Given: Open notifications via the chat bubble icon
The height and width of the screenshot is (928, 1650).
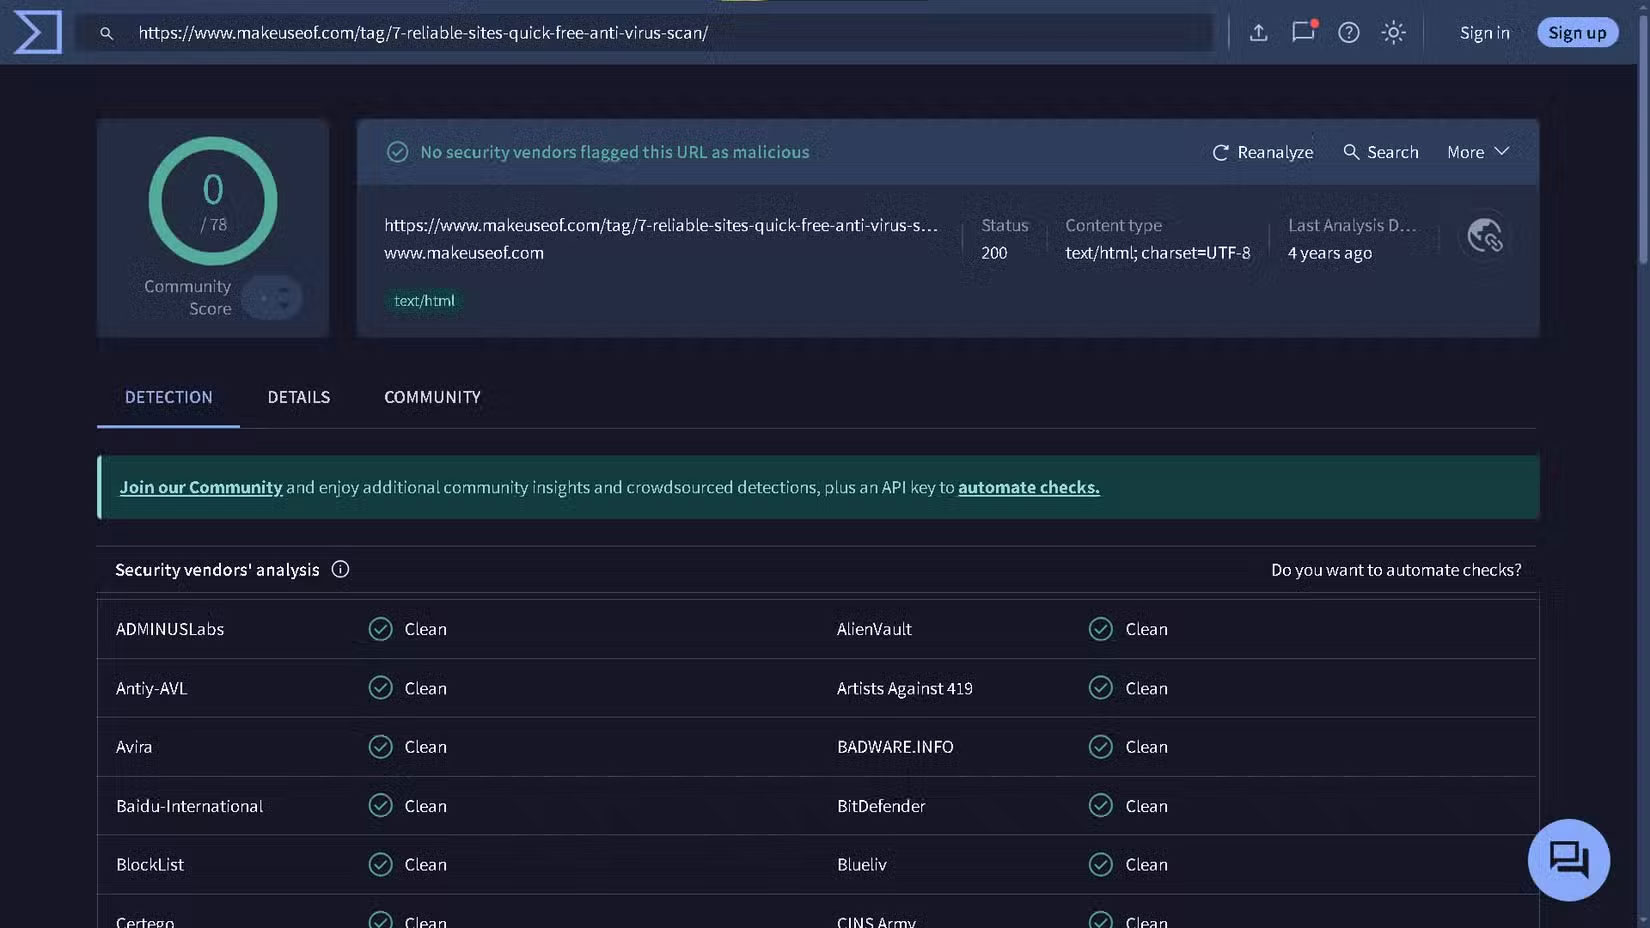Looking at the screenshot, I should pos(1302,32).
